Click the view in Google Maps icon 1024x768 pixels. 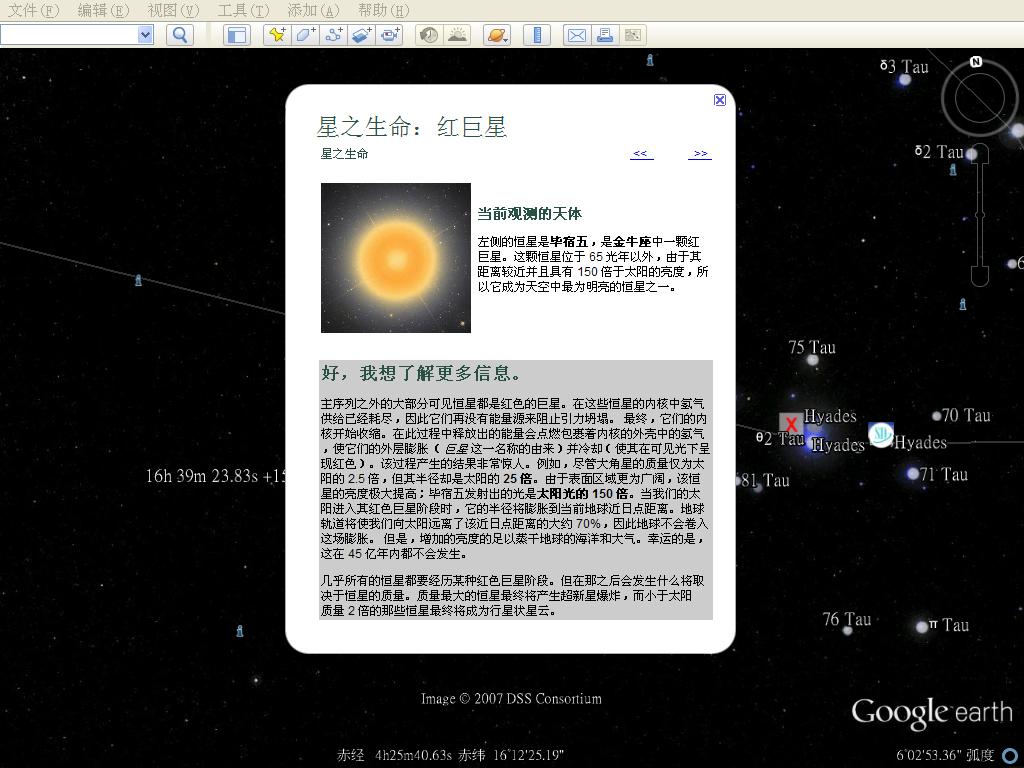632,35
